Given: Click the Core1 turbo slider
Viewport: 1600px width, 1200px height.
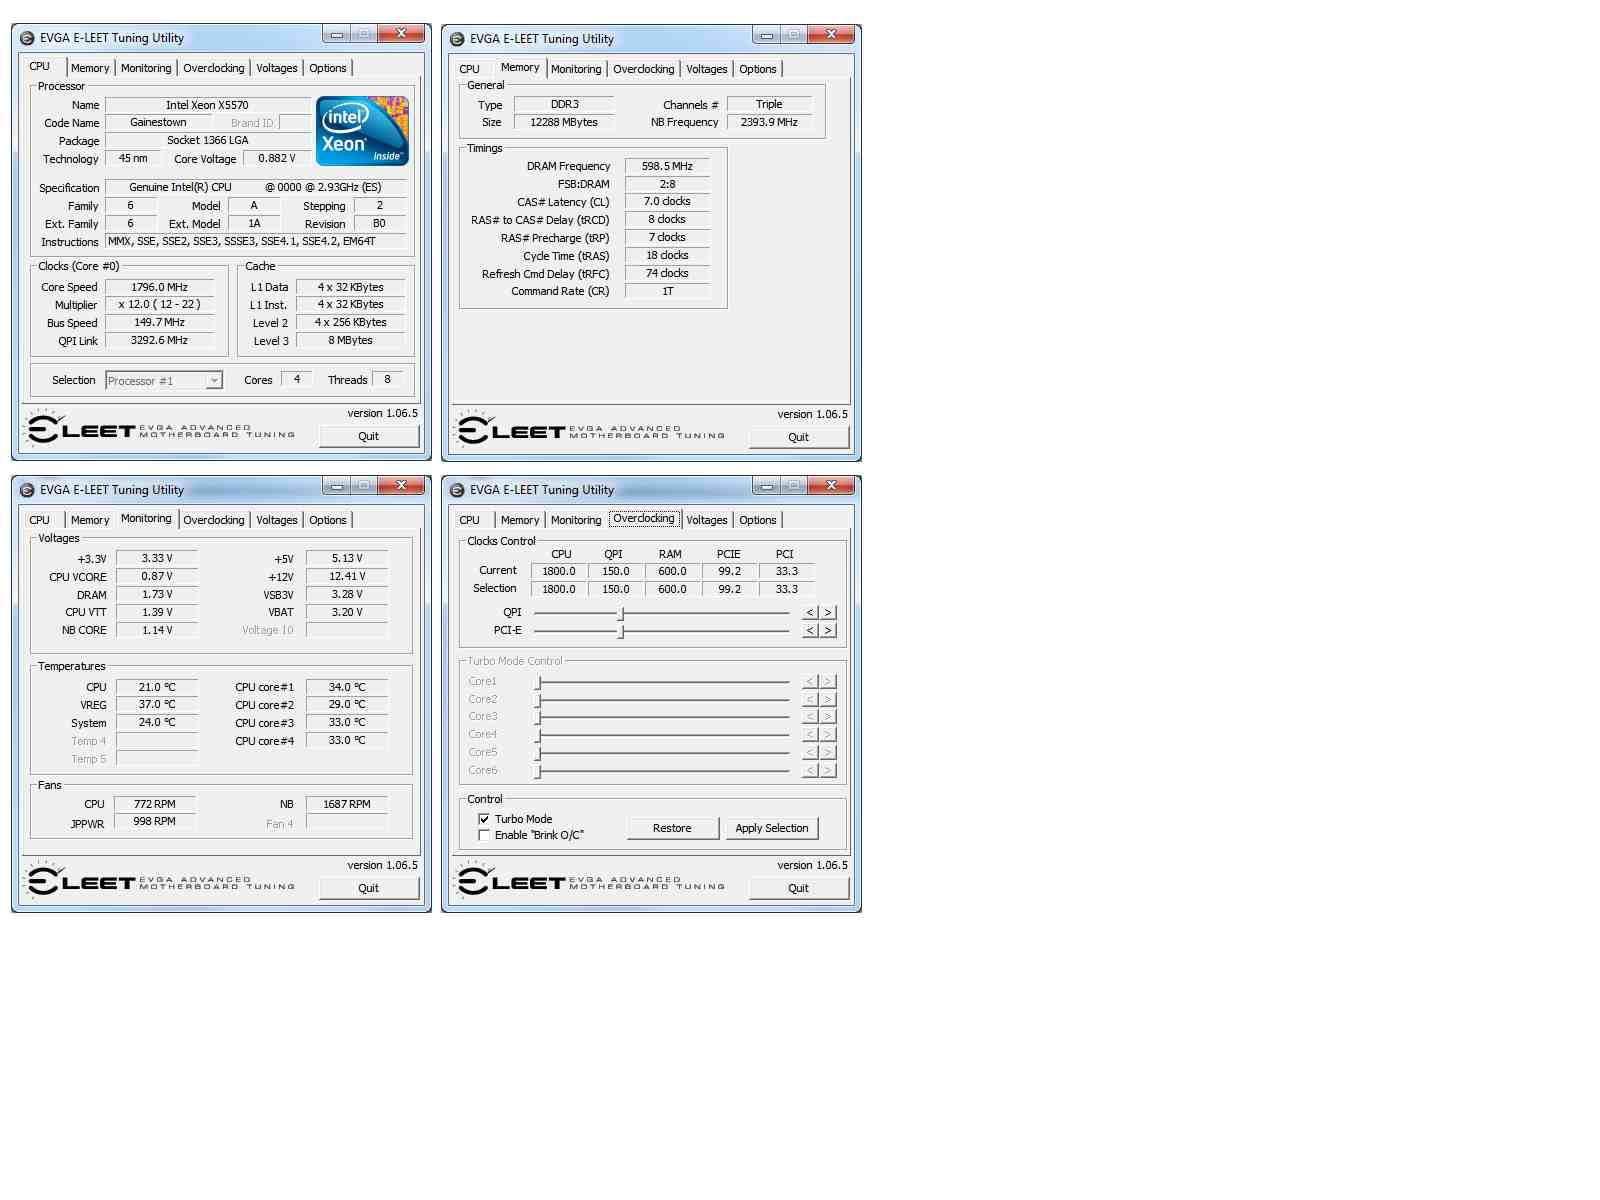Looking at the screenshot, I should (662, 682).
